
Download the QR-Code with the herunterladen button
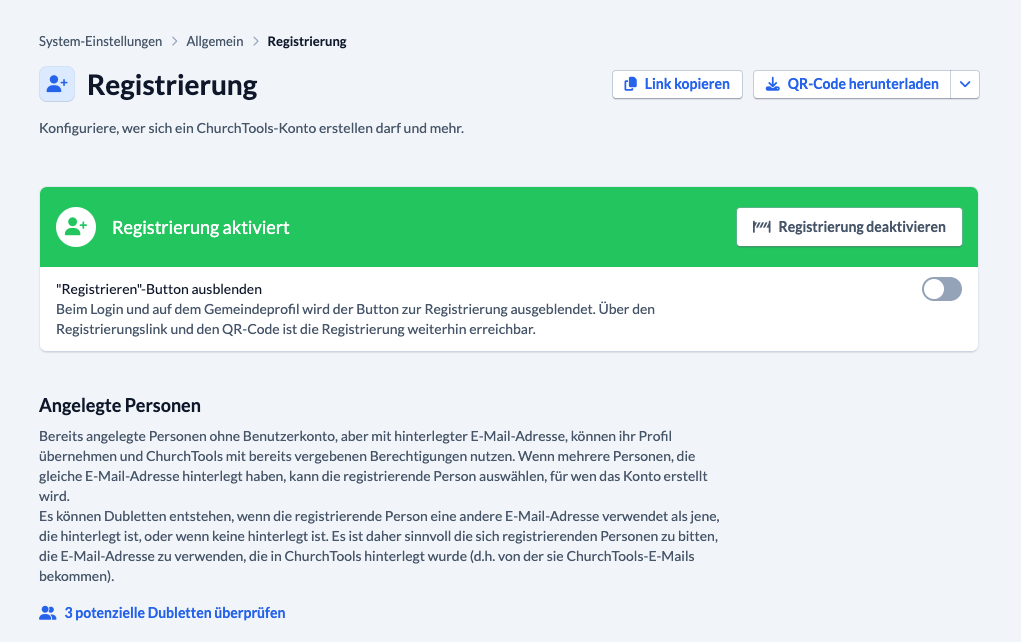852,84
